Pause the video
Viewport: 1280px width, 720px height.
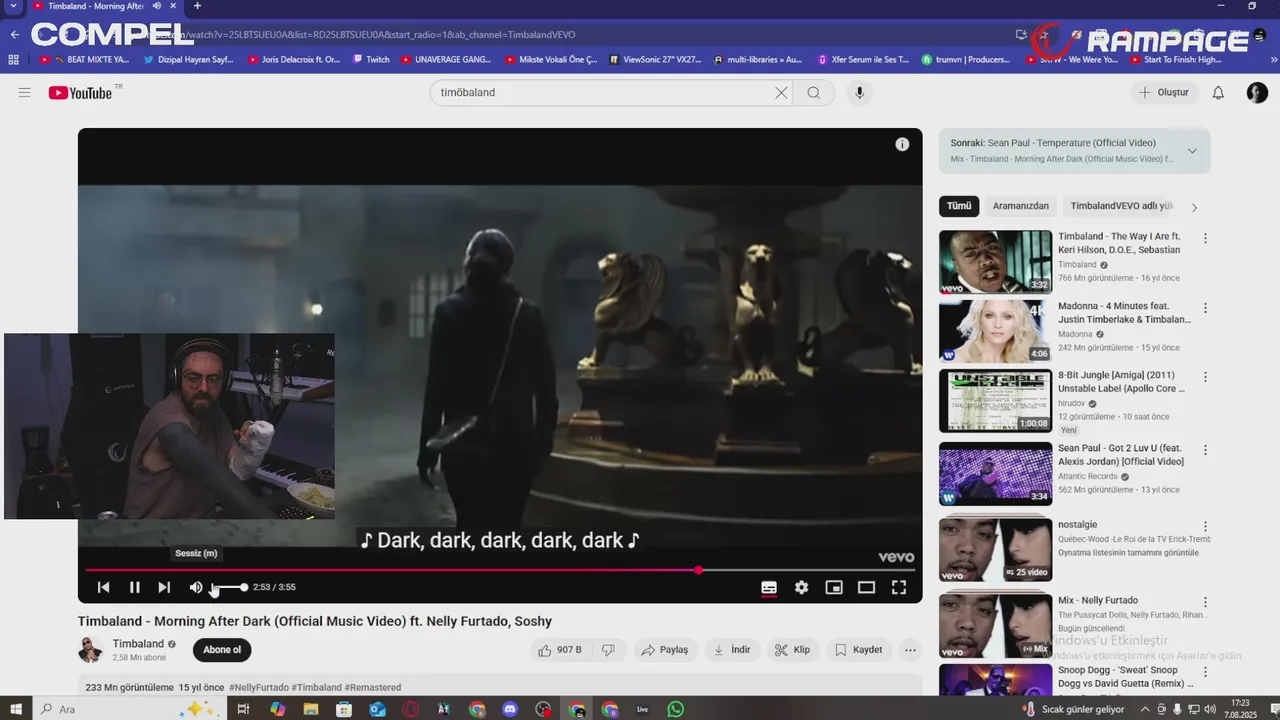click(134, 587)
